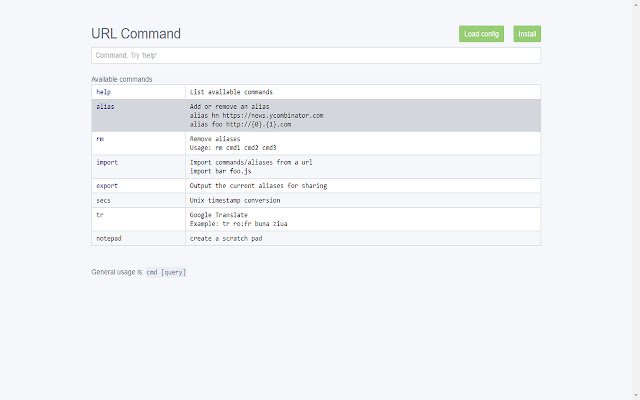Select the notepad command cell
The width and height of the screenshot is (640, 400).
click(138, 238)
